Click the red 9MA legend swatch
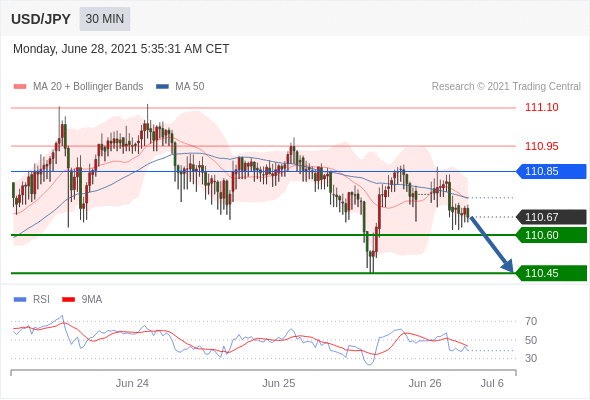This screenshot has width=590, height=400. click(x=68, y=300)
